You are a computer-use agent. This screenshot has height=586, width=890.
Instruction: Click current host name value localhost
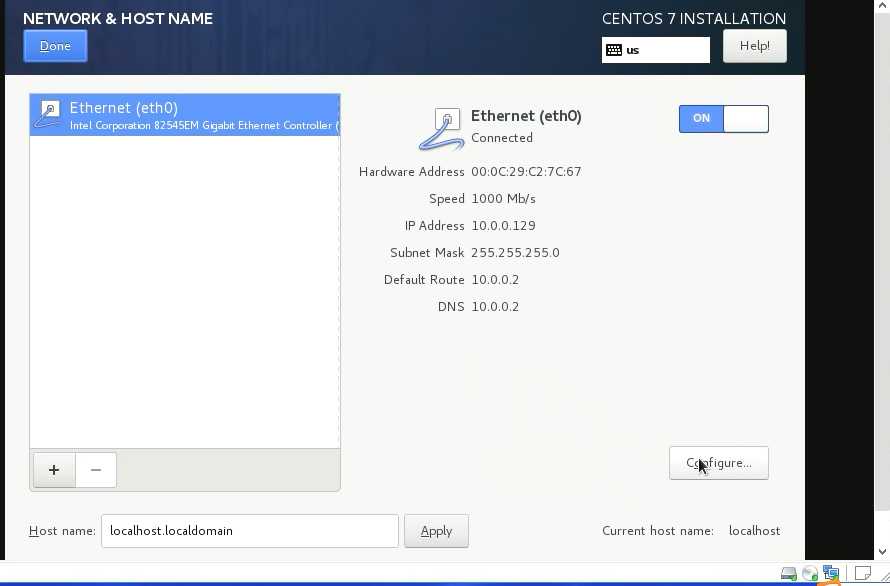754,531
